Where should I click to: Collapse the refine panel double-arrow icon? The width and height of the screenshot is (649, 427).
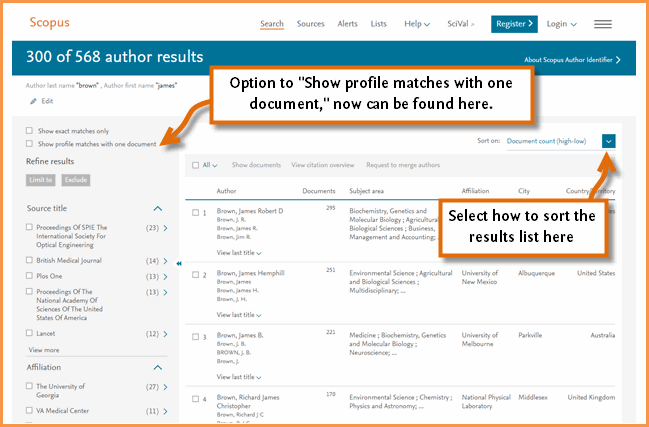pos(179,263)
